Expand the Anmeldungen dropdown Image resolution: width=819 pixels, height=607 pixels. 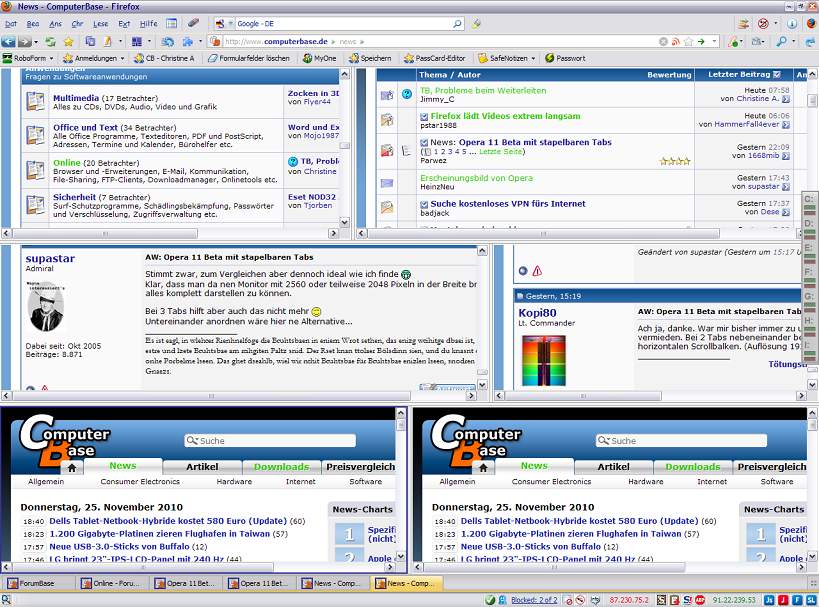coord(122,59)
